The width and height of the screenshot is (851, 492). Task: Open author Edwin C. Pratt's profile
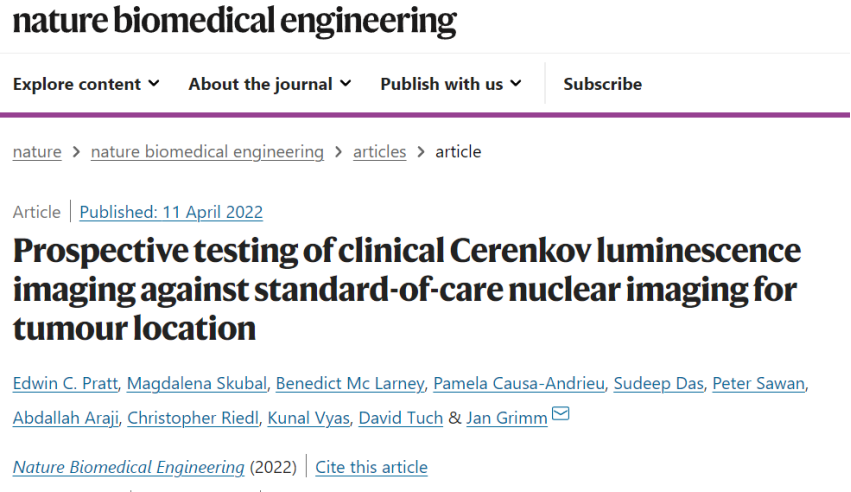point(65,384)
